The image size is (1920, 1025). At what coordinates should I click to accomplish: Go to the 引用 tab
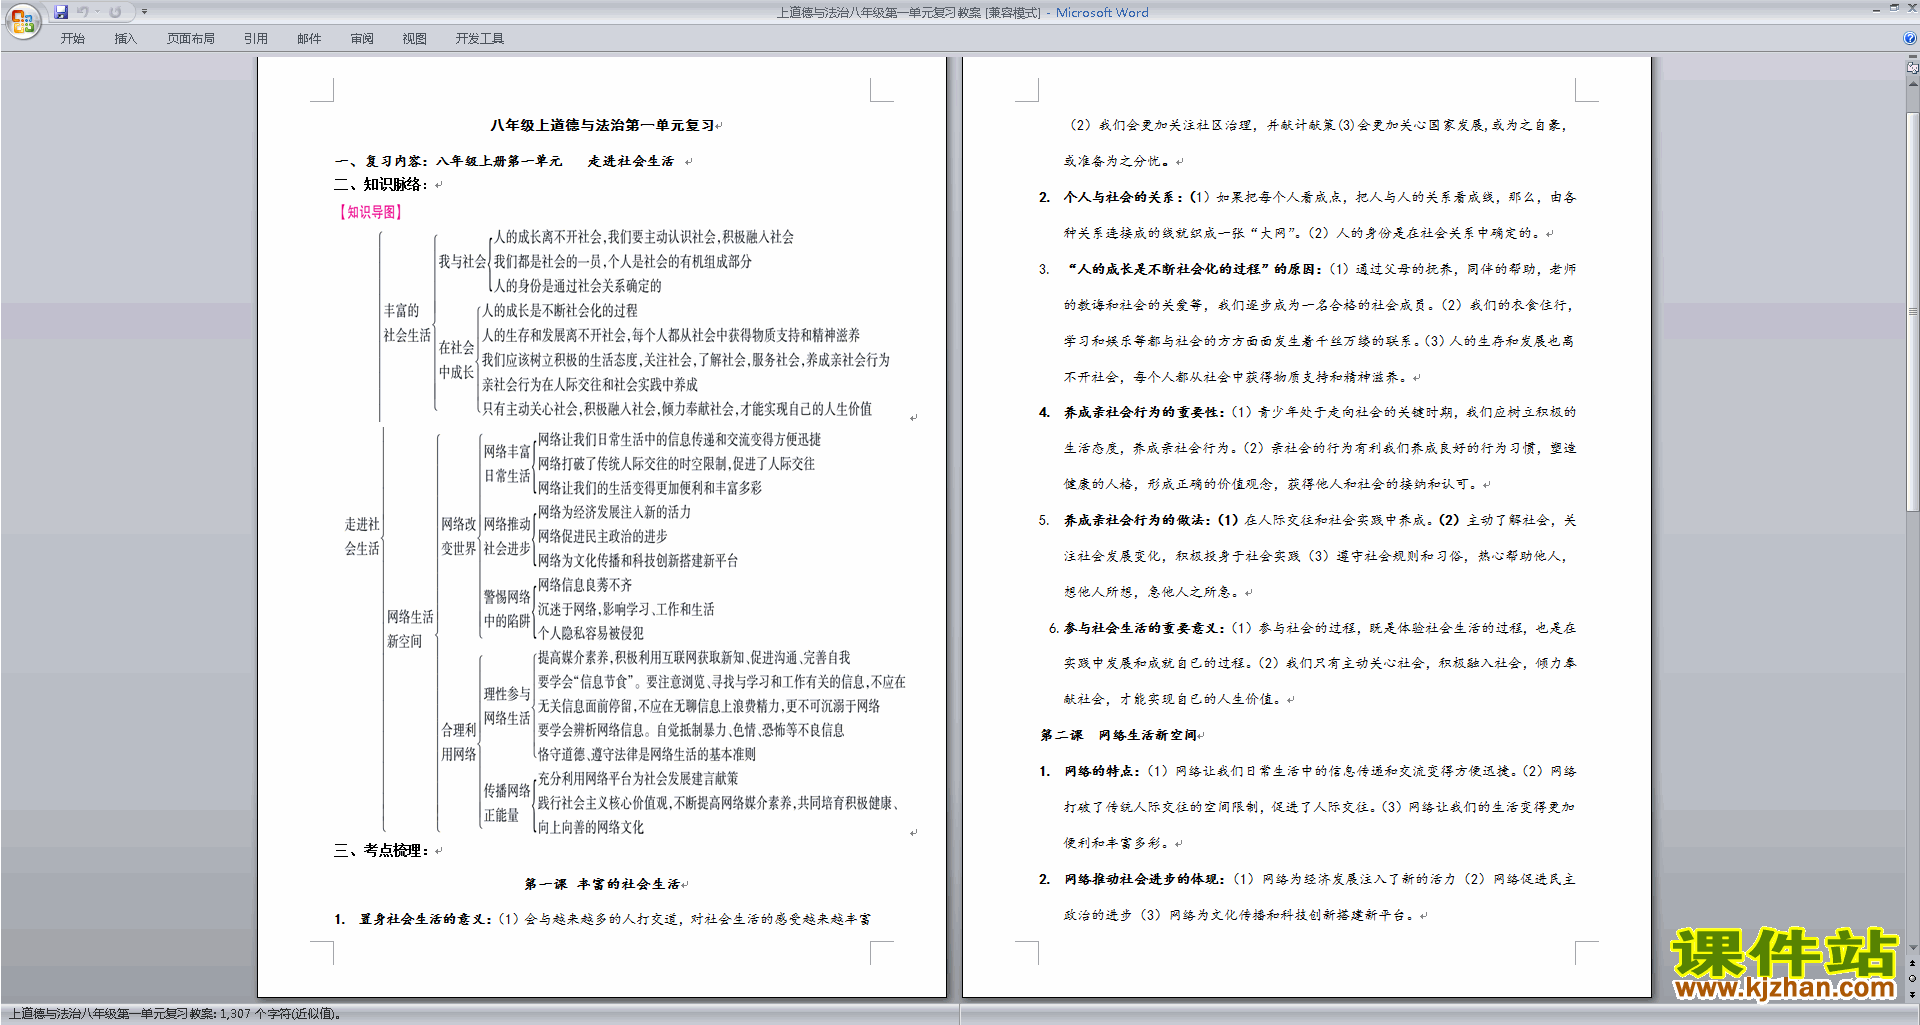click(x=256, y=39)
